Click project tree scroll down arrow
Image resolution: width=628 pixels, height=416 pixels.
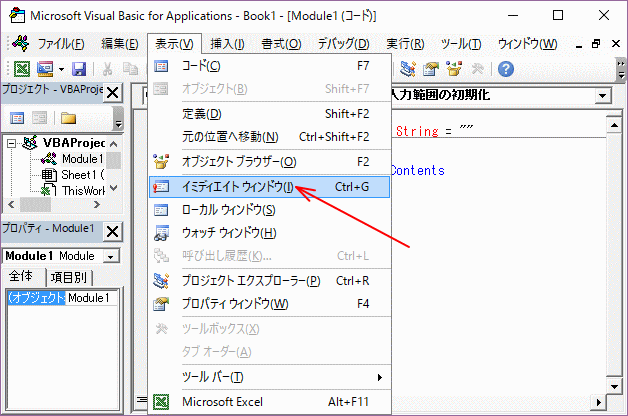(113, 187)
